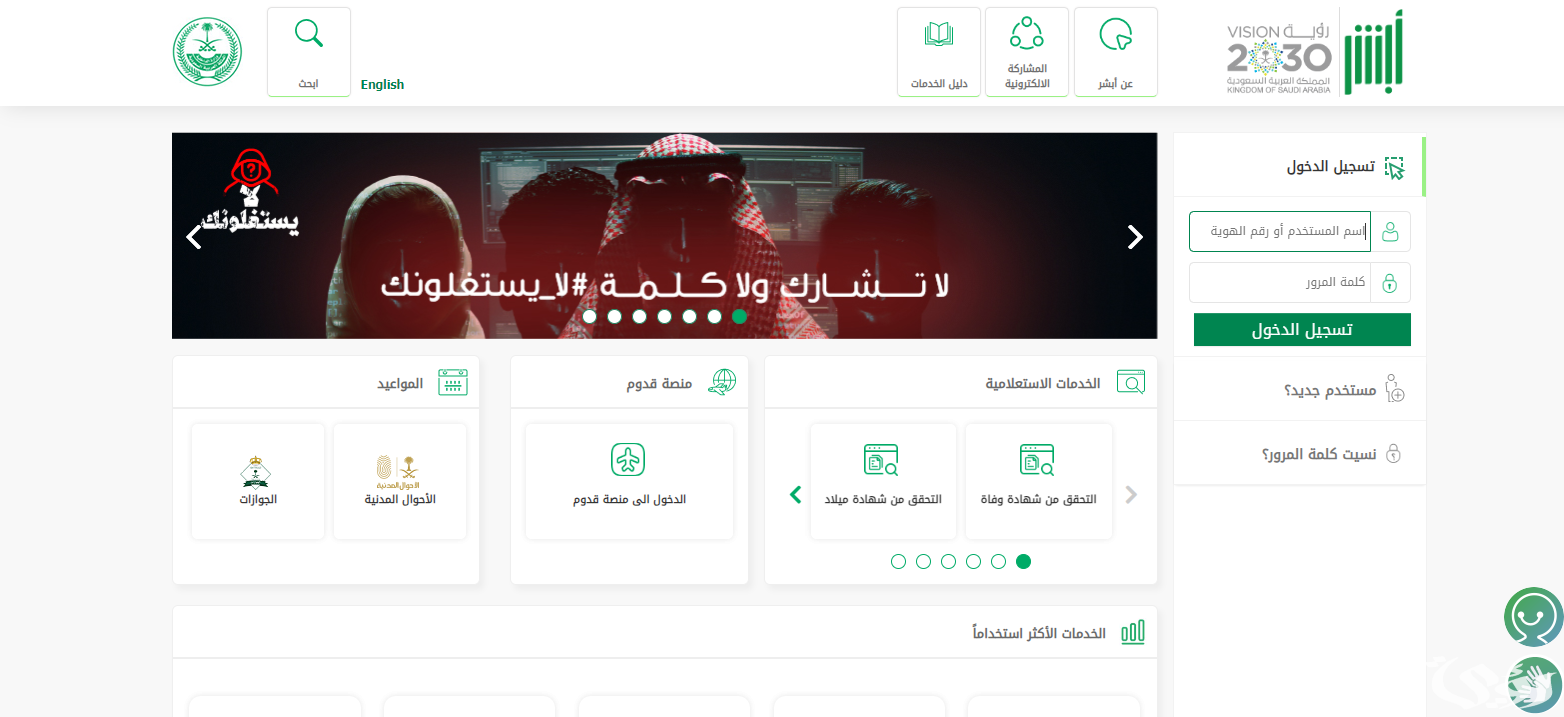Click the grey right chevron in inquiry services

pos(1132,494)
